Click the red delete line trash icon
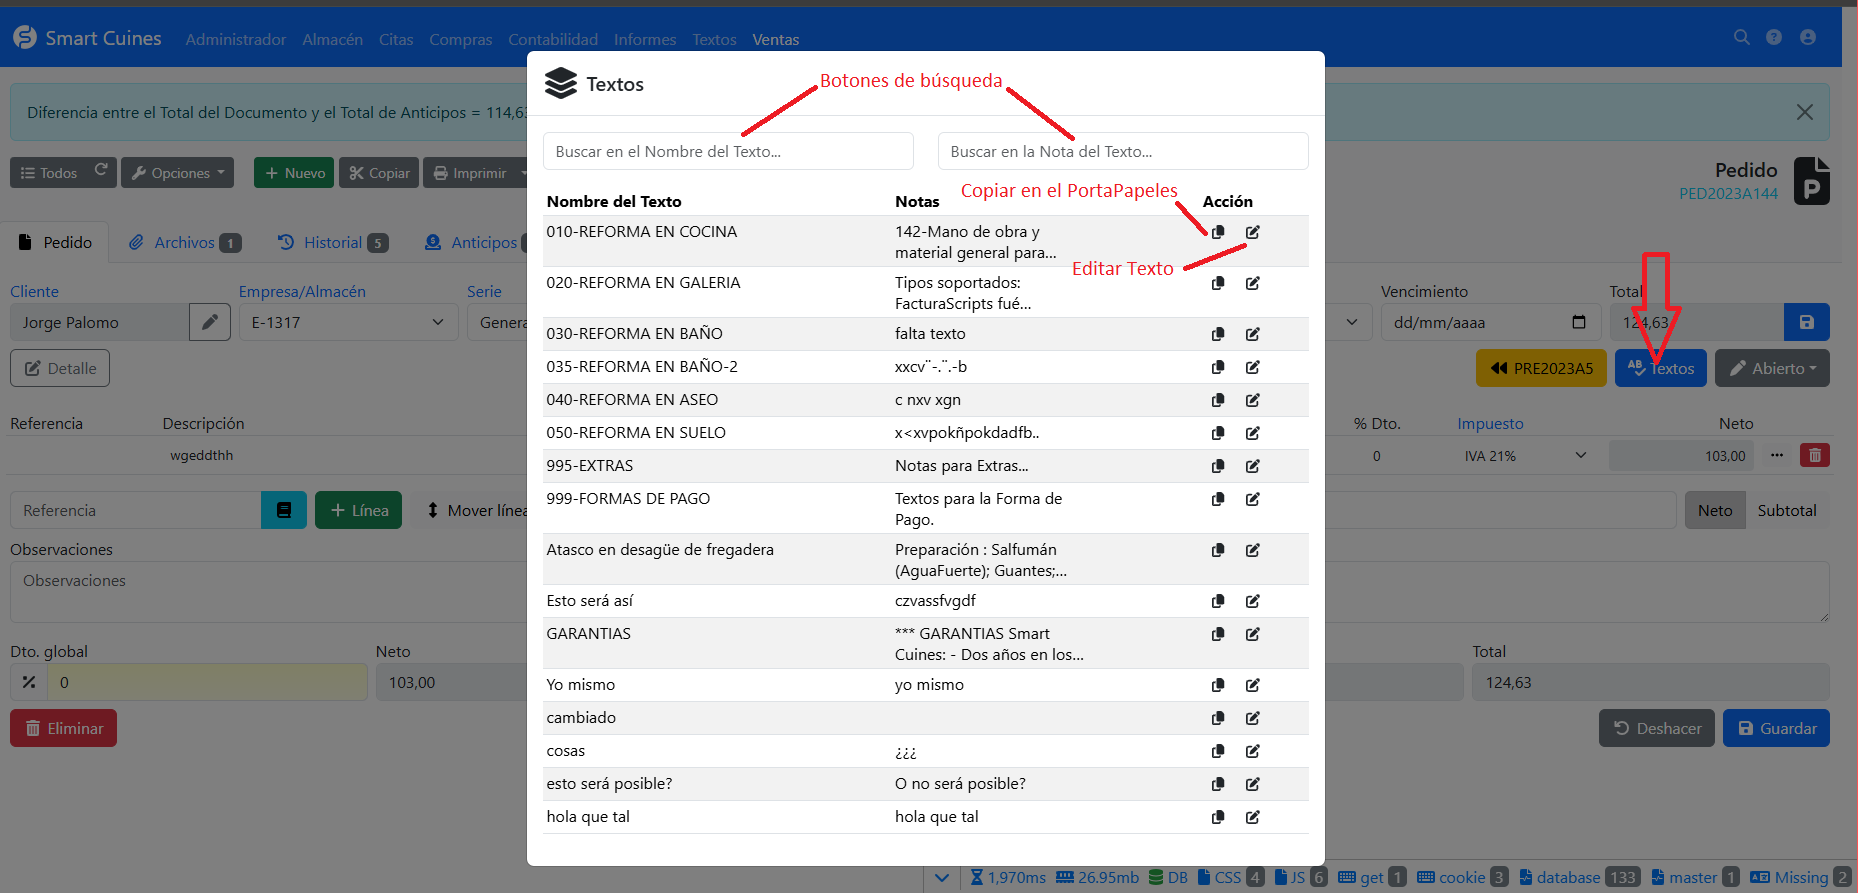Viewport: 1858px width, 893px height. pyautogui.click(x=1814, y=455)
